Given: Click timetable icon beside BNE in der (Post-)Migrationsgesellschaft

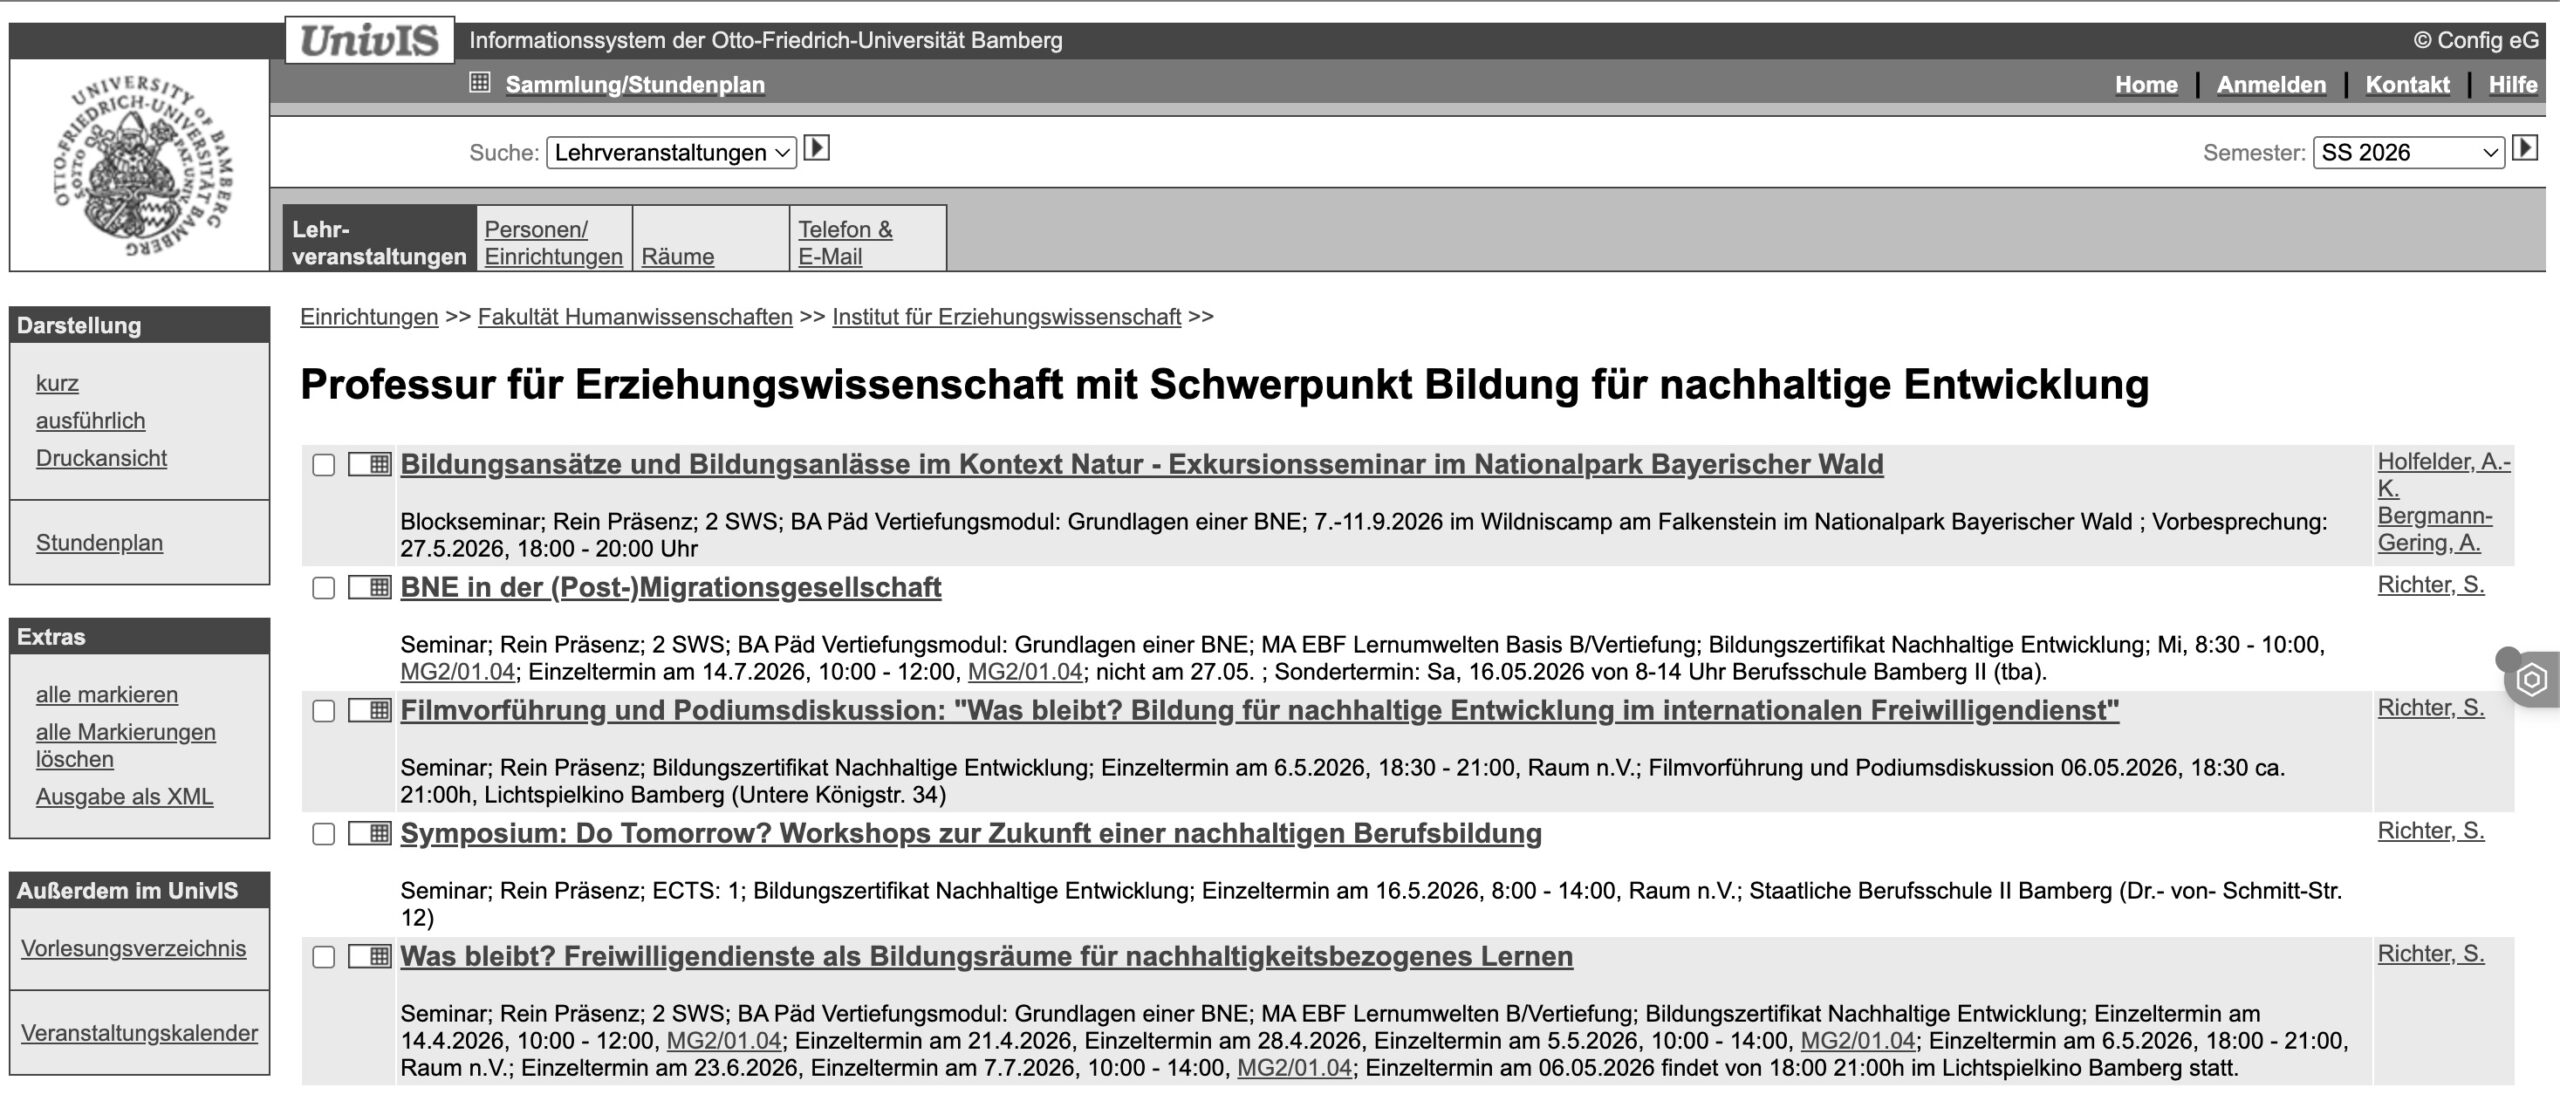Looking at the screenshot, I should coord(369,587).
